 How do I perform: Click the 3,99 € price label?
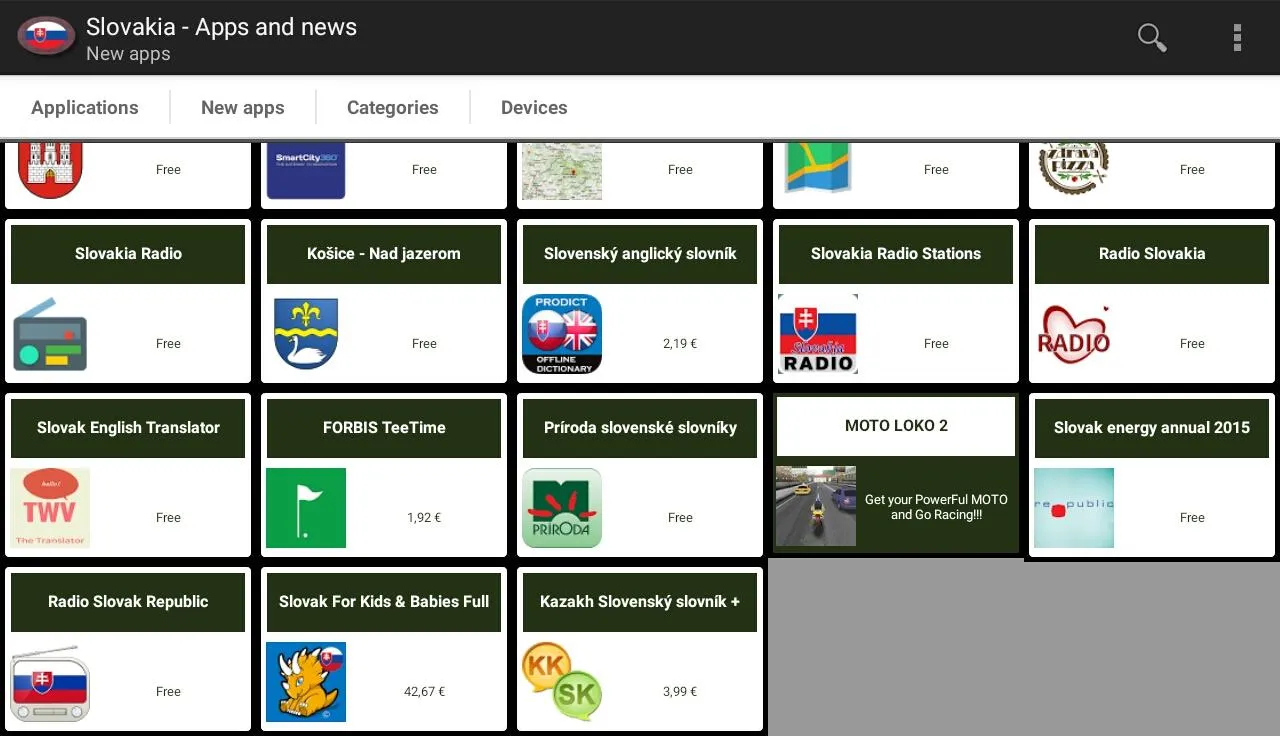click(x=680, y=691)
